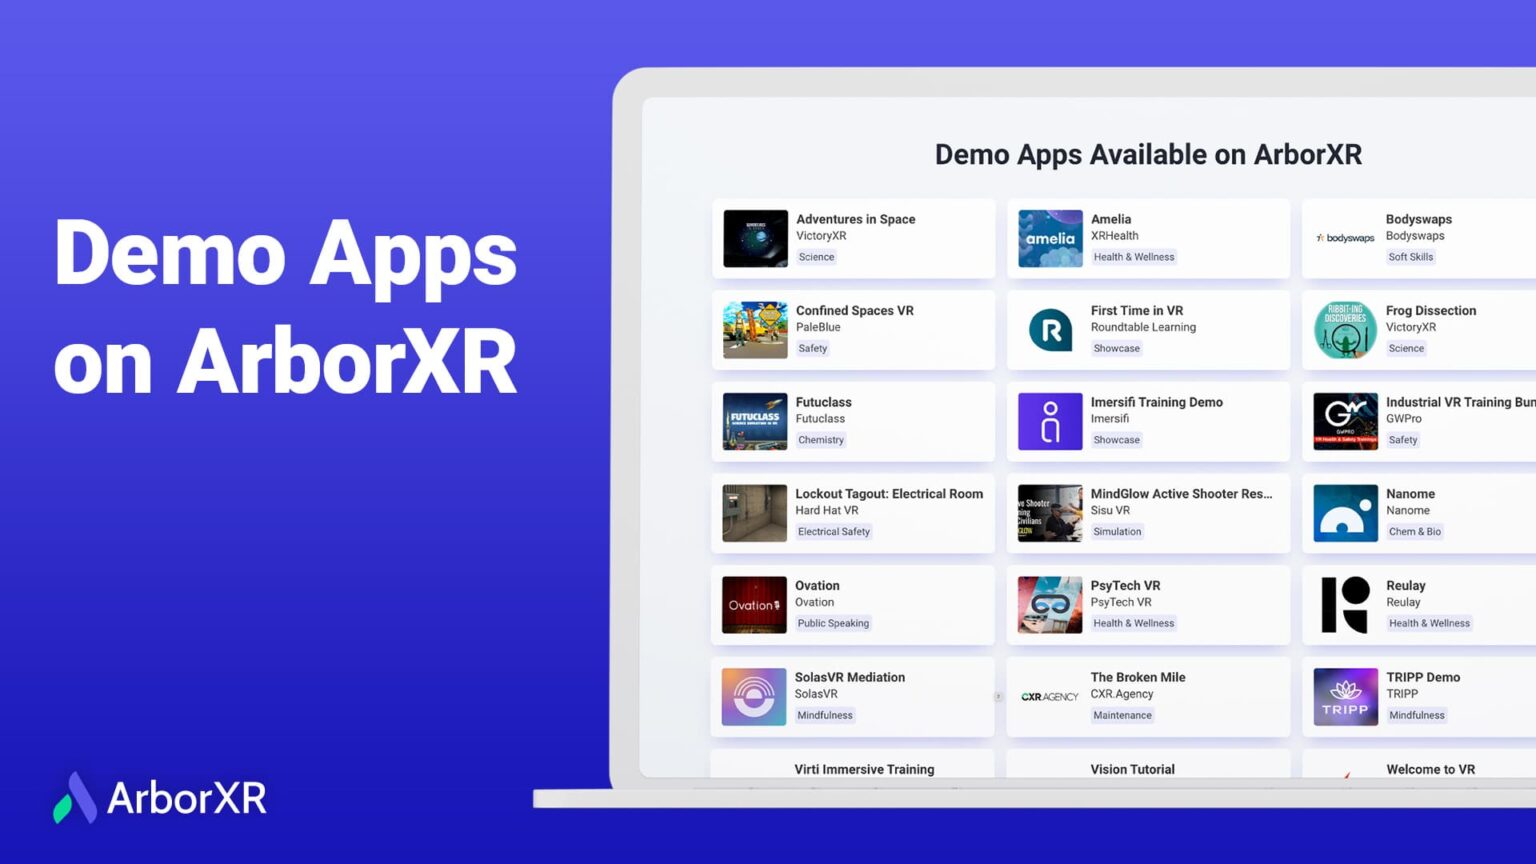Open the Confined Spaces VR thumbnail
The height and width of the screenshot is (864, 1536).
[755, 330]
